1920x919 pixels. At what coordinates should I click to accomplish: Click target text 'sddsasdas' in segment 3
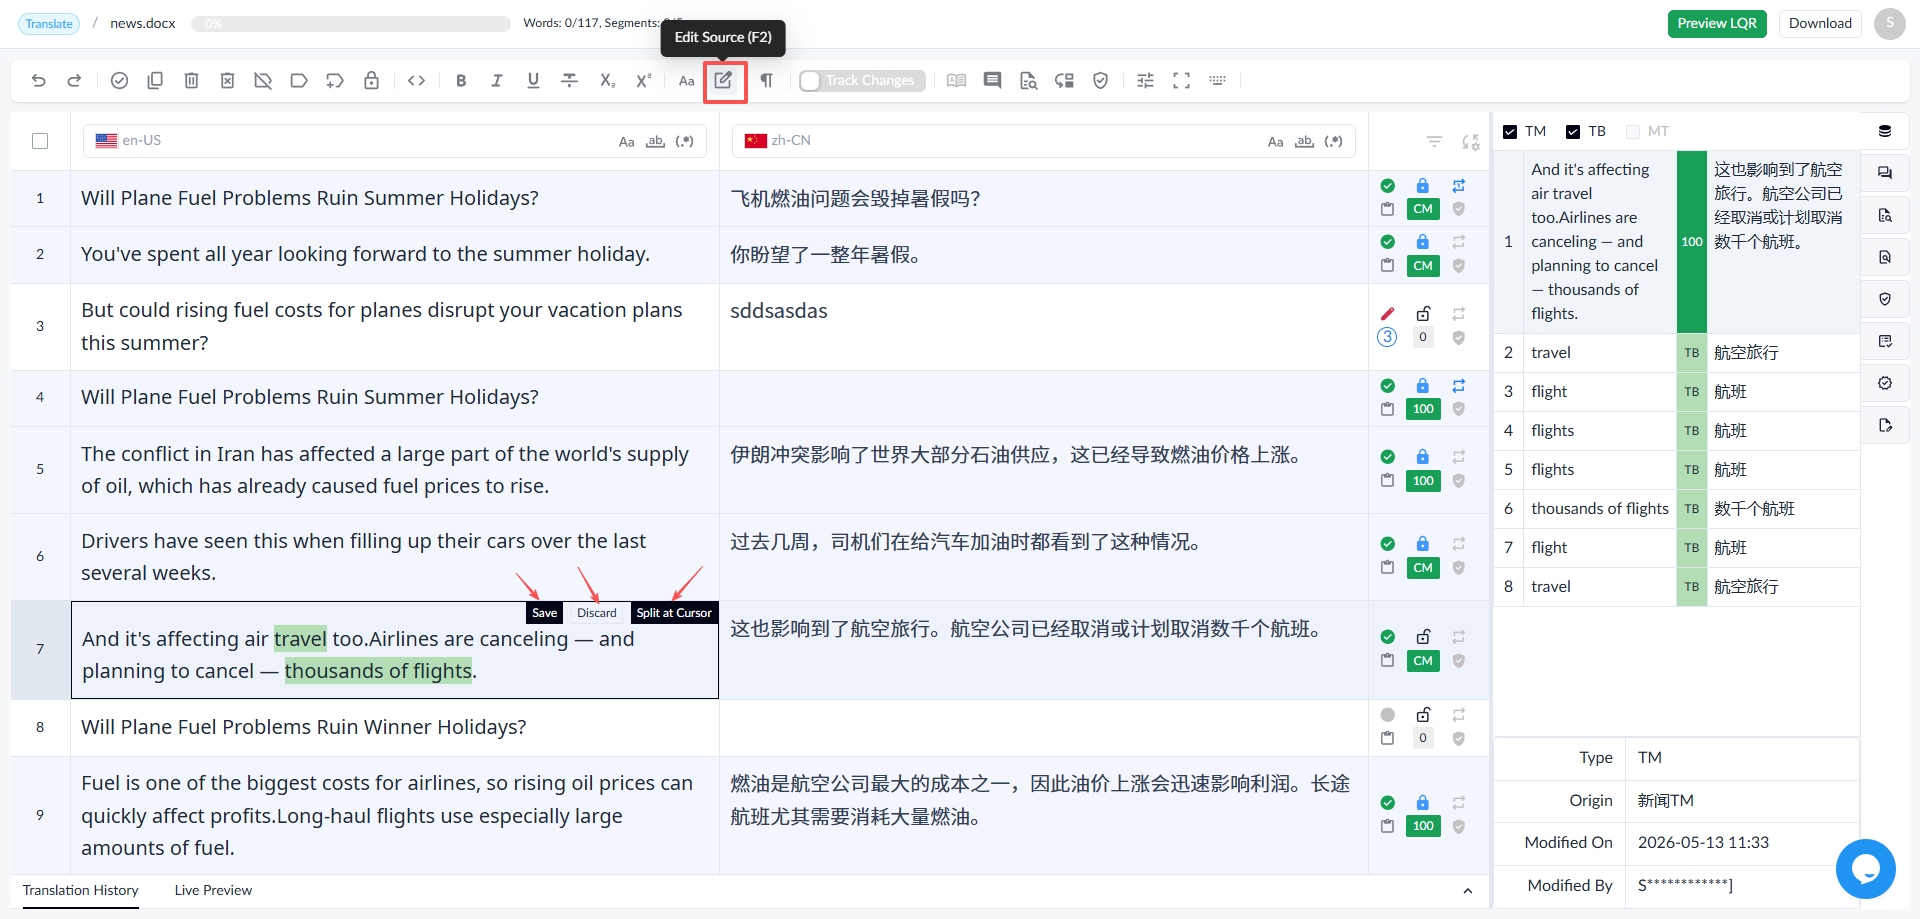click(x=779, y=311)
